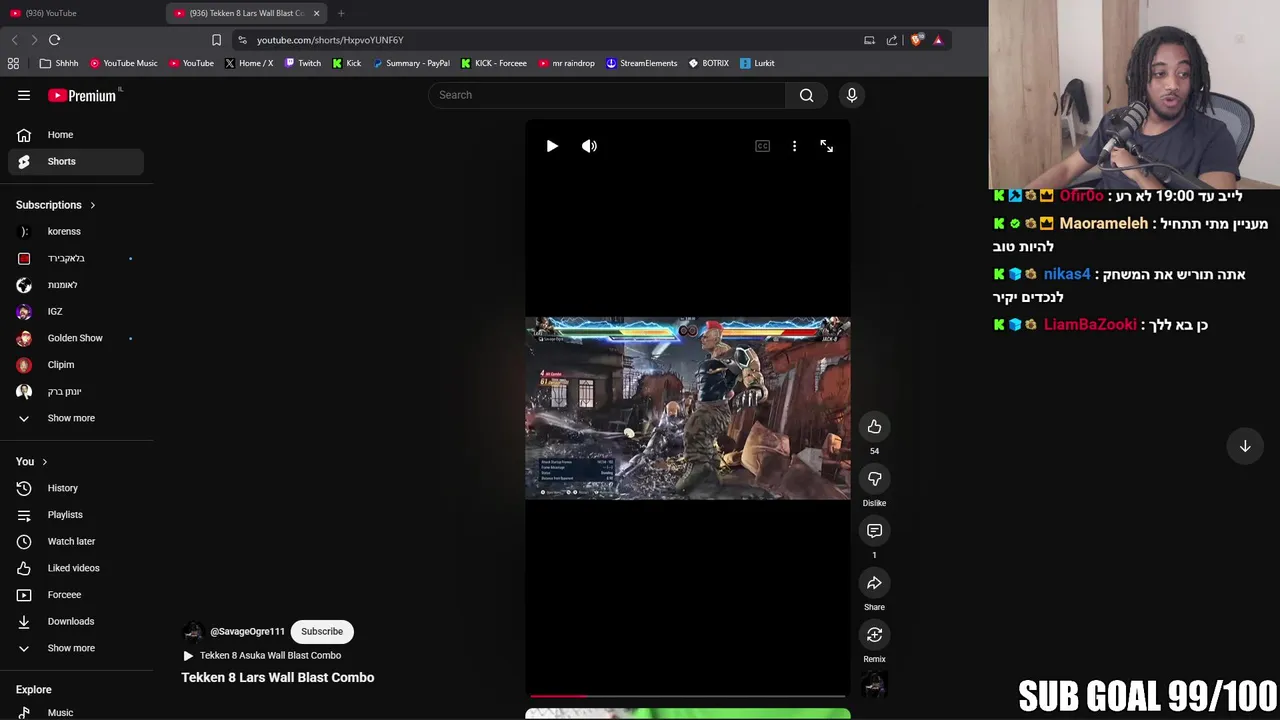The image size is (1280, 720).
Task: Open the Short's three-dot more menu
Action: 794,146
